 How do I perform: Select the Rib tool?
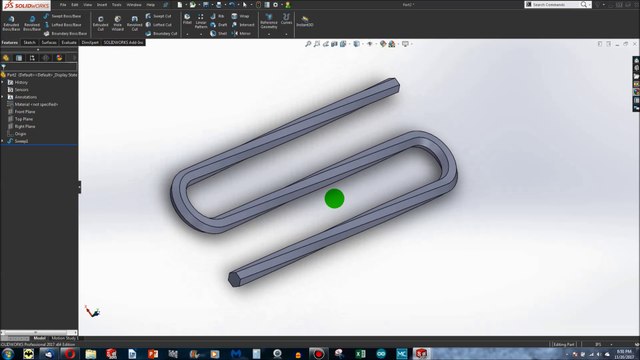coord(217,16)
